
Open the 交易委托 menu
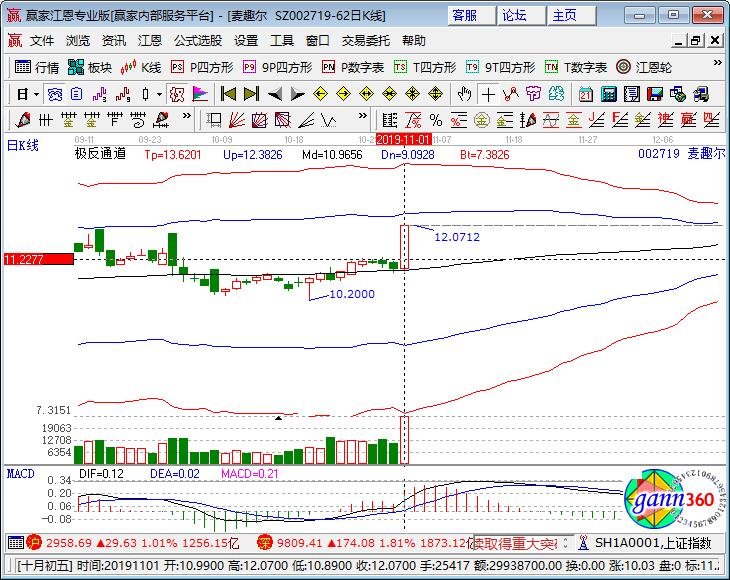point(366,41)
